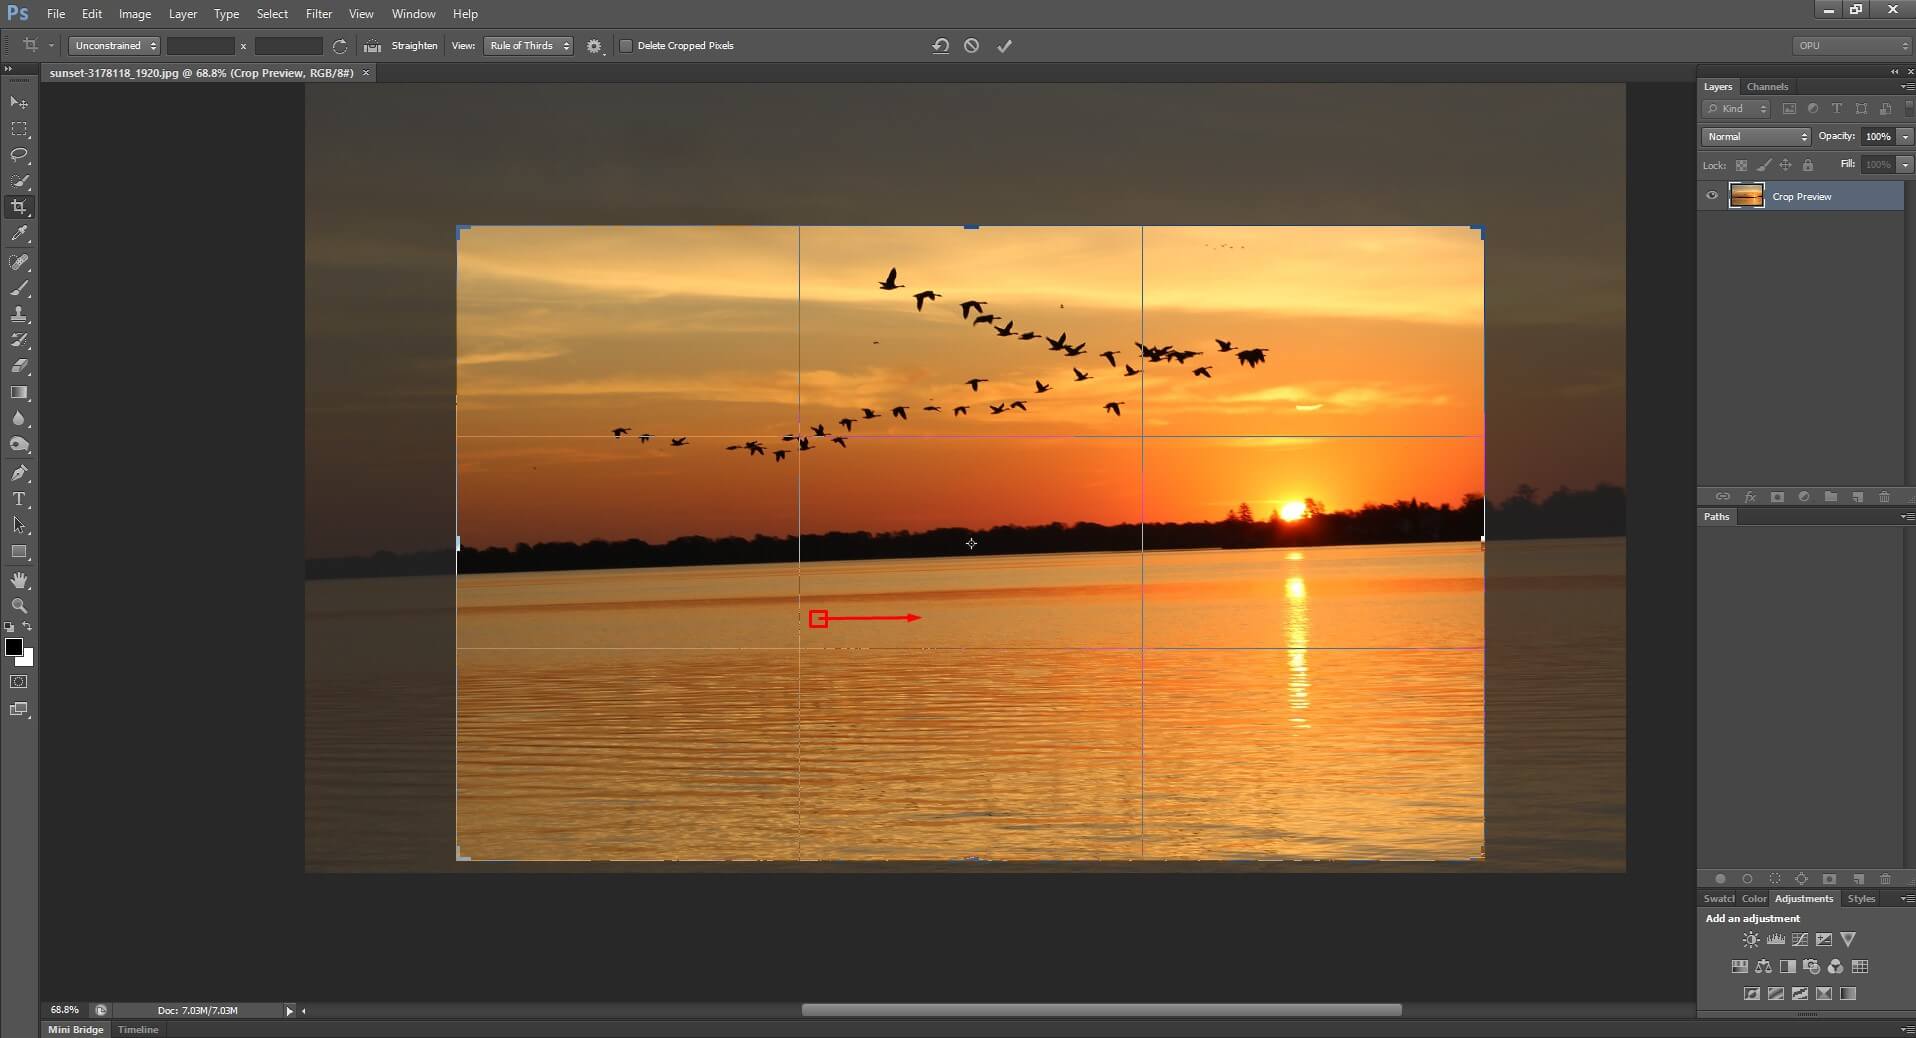This screenshot has width=1916, height=1038.
Task: Select the Lasso tool
Action: tap(19, 155)
